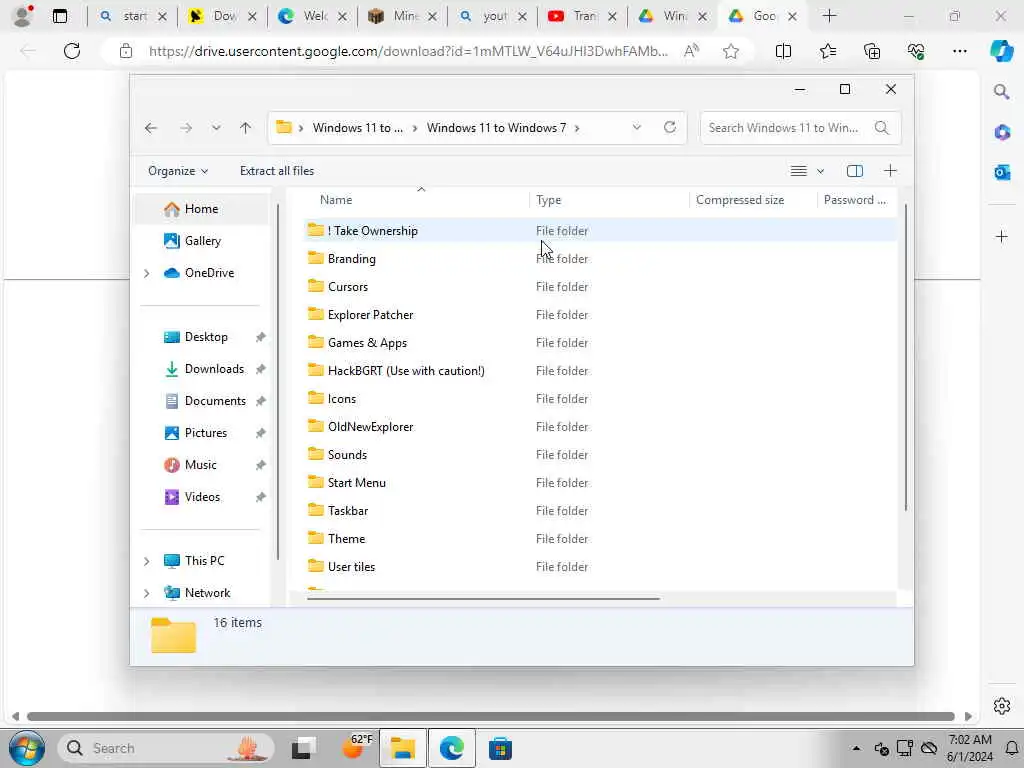Viewport: 1024px width, 768px height.
Task: Open Microsoft Store from the taskbar
Action: (500, 748)
